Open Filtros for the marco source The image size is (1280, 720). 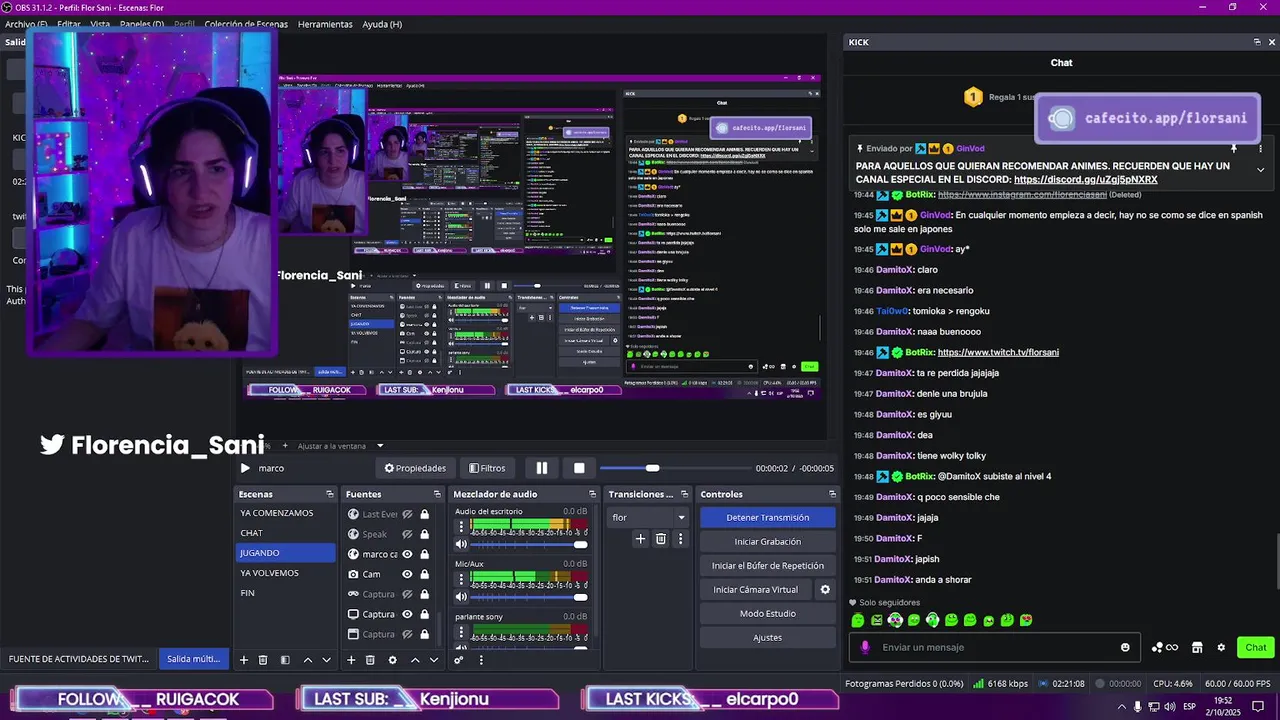(x=487, y=468)
